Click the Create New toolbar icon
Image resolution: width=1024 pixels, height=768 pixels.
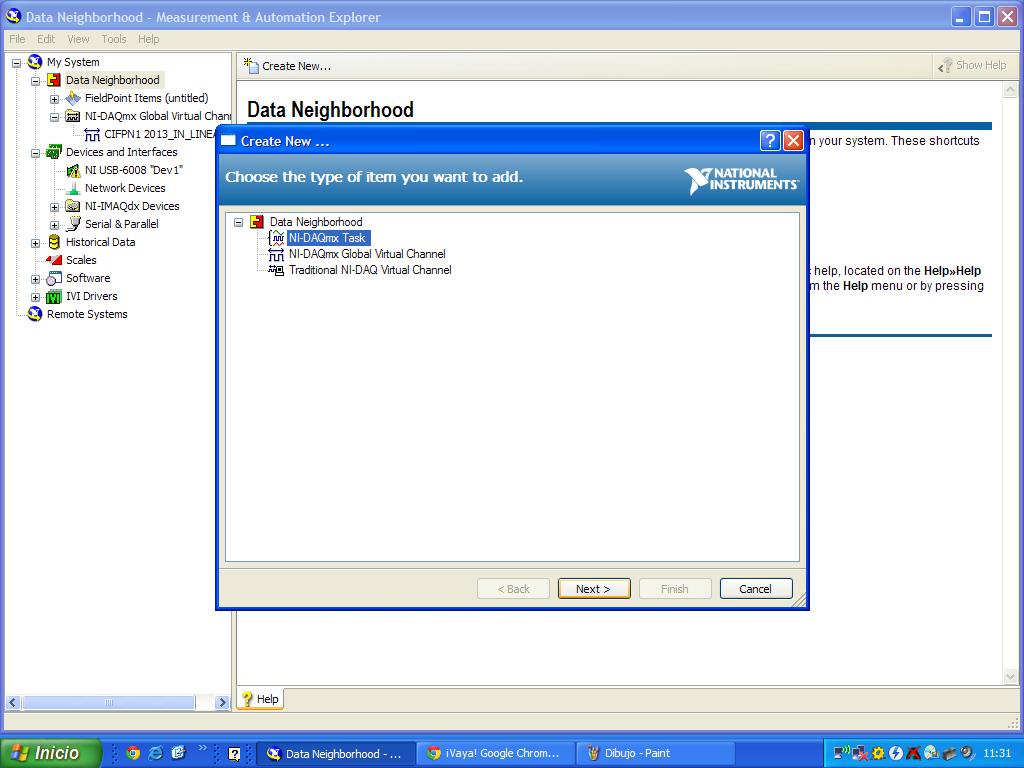point(251,65)
